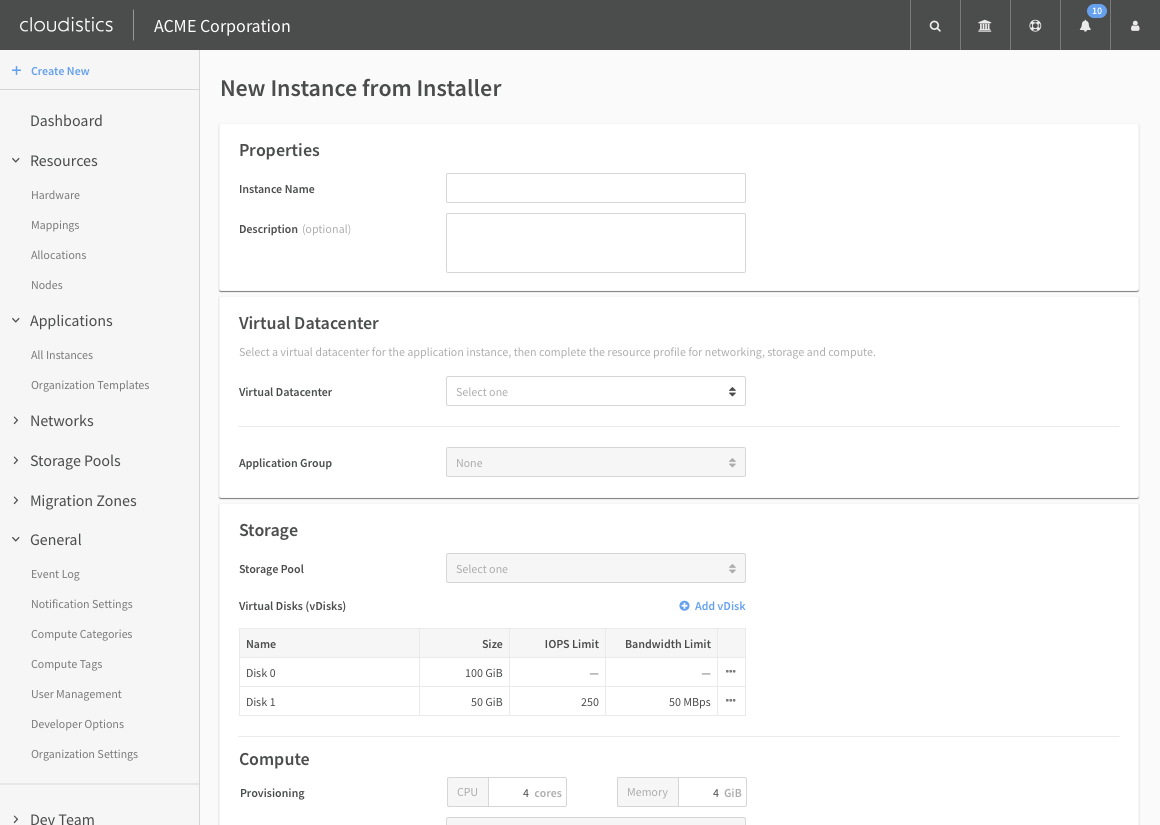Expand the Storage Pools section chevron
Image resolution: width=1160 pixels, height=825 pixels.
click(x=16, y=460)
